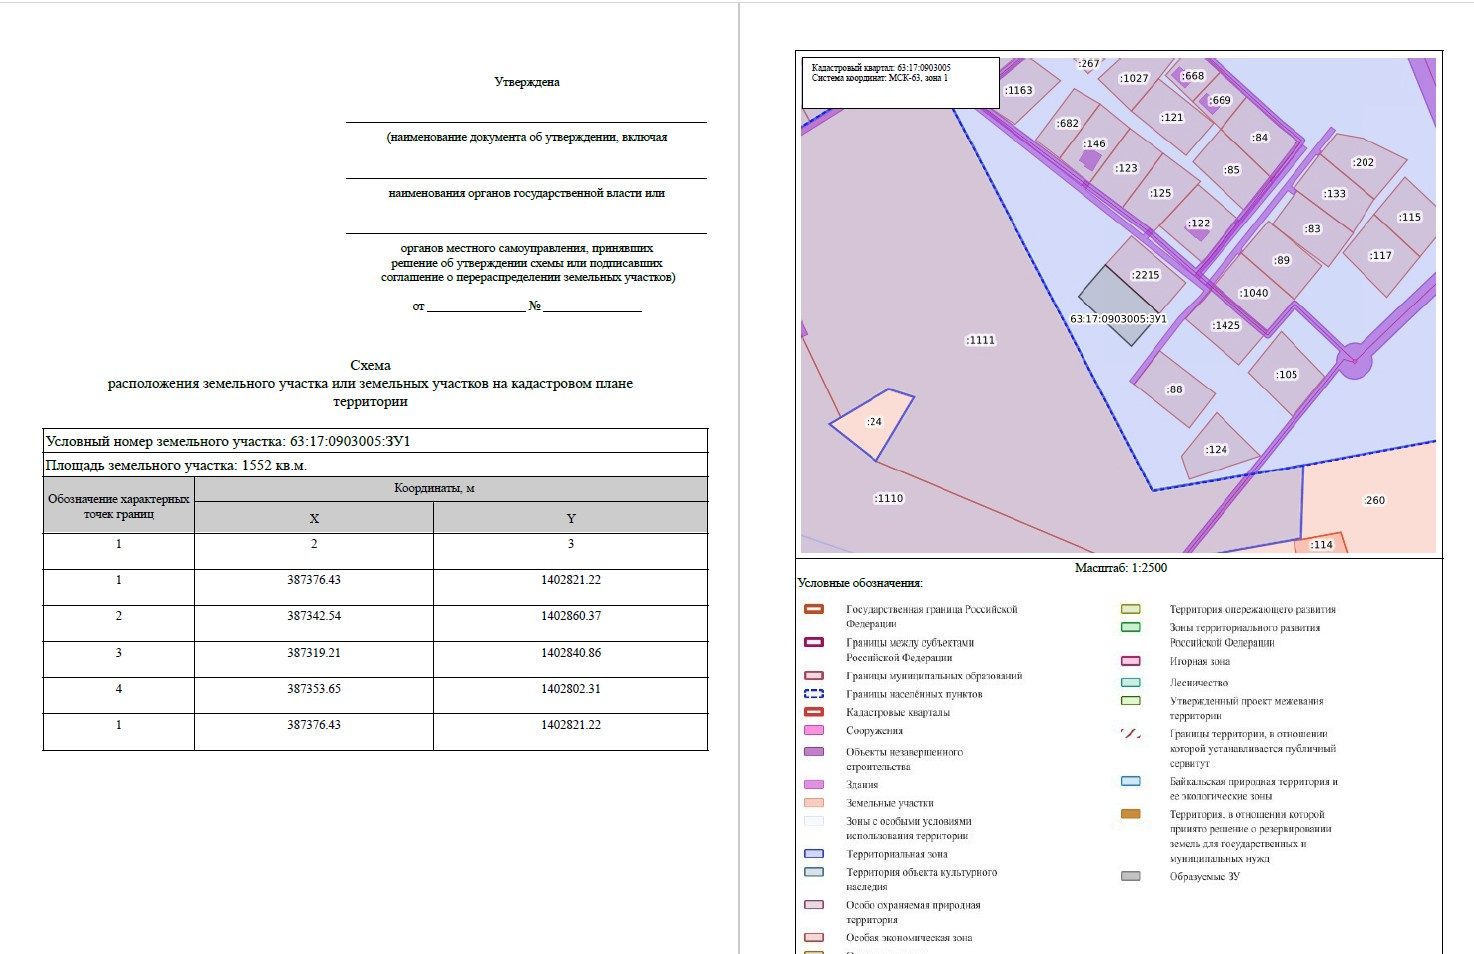1474x954 pixels.
Task: Select the Границы муниципальных образований legend symbol
Action: click(x=814, y=676)
